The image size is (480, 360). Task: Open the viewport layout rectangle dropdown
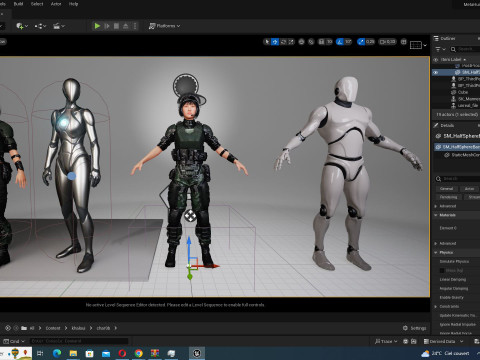click(x=418, y=45)
